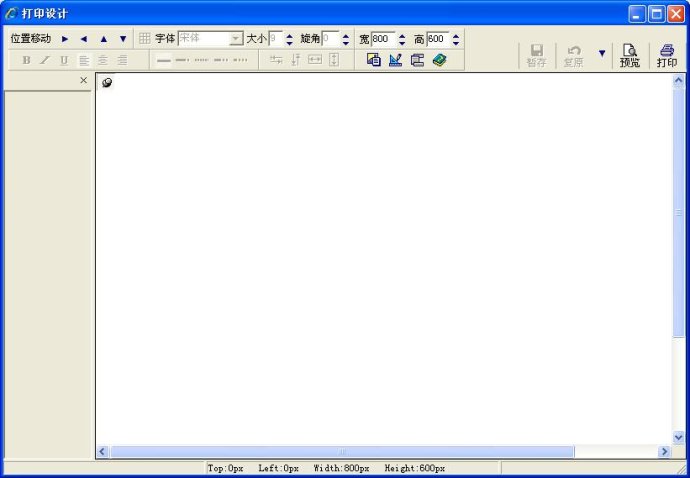Close the left side panel with X
The image size is (690, 478).
[84, 80]
